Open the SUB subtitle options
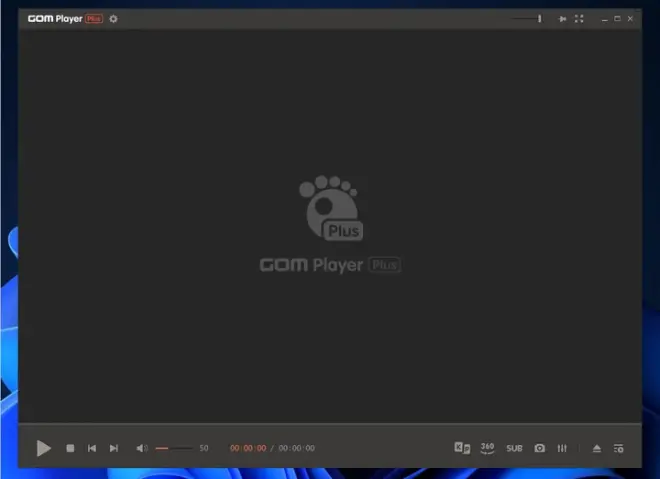 click(x=514, y=448)
